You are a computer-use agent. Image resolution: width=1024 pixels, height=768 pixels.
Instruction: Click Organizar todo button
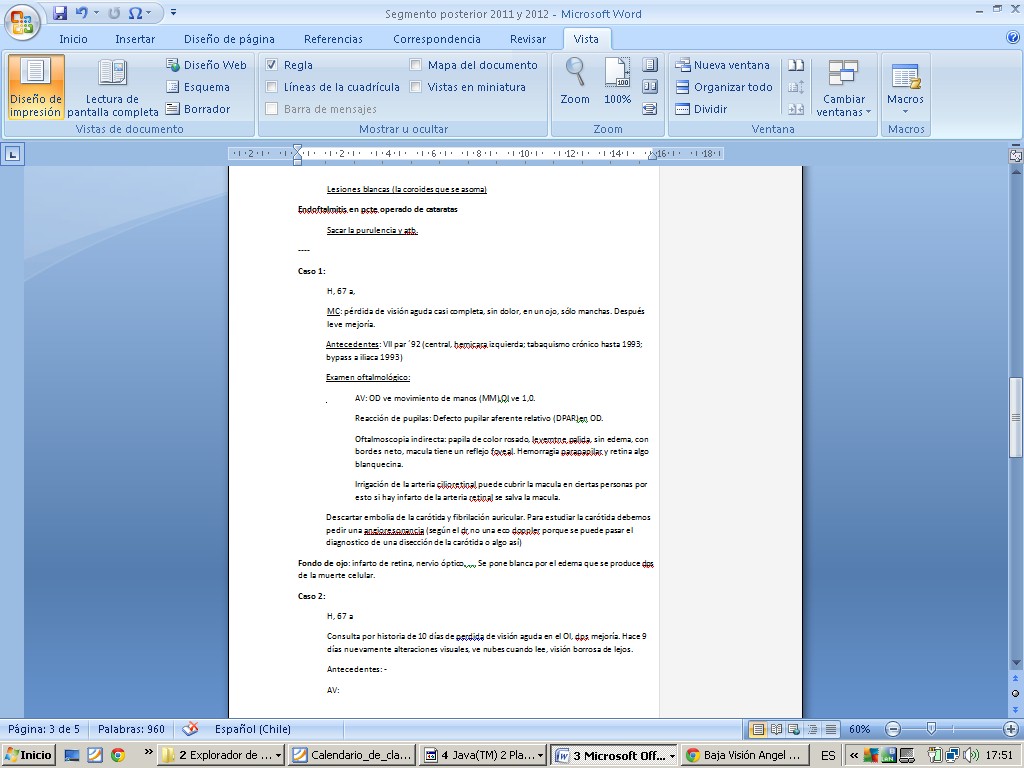point(724,87)
